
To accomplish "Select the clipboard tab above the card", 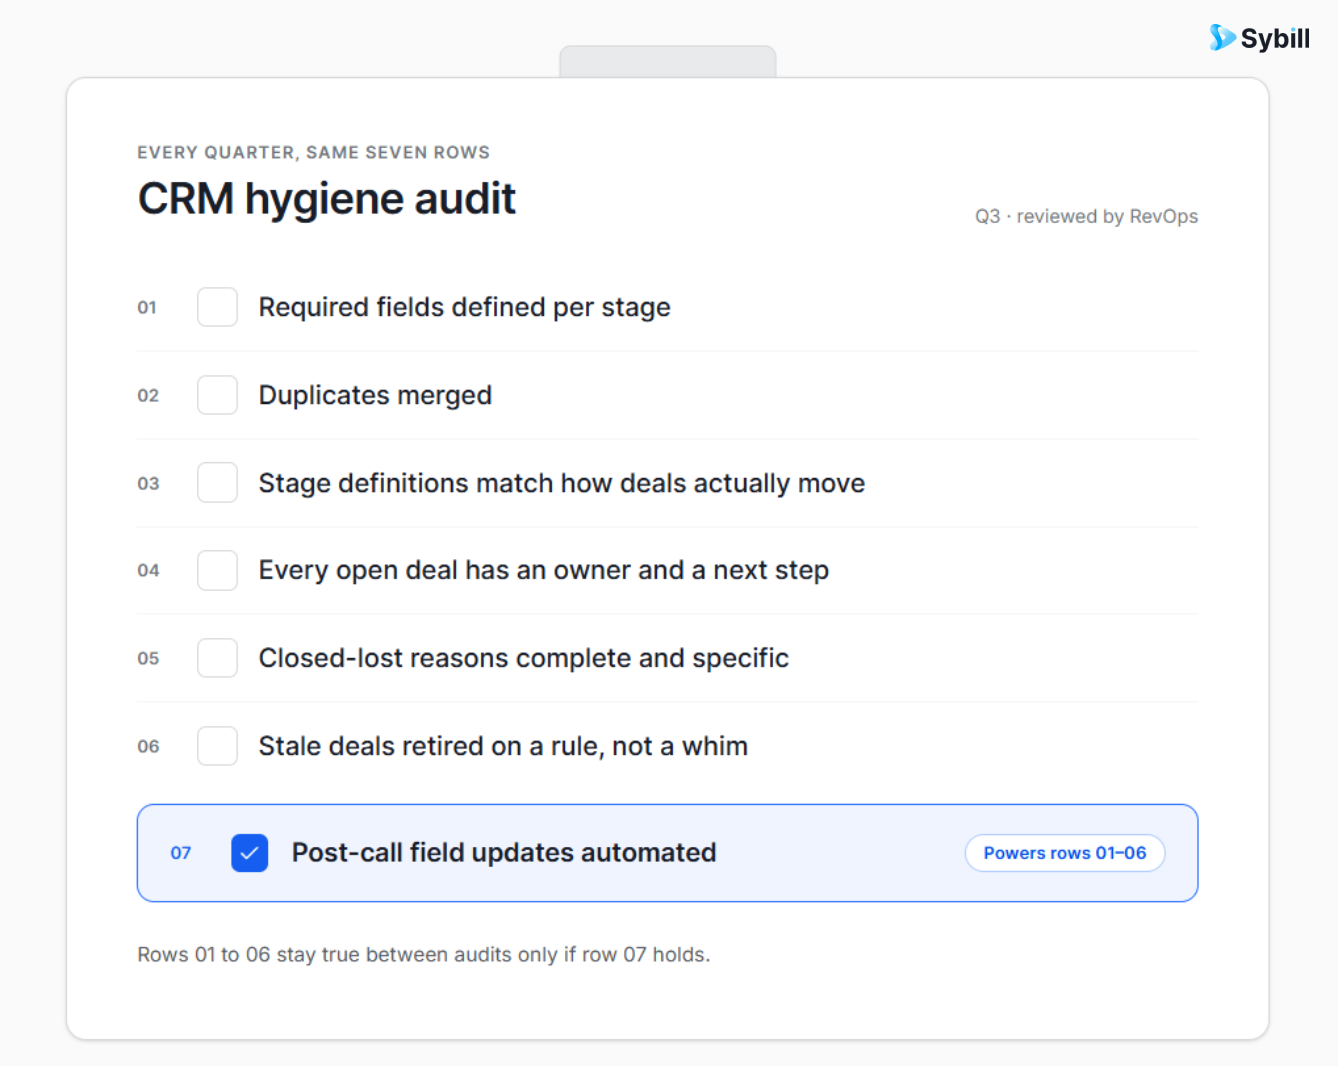I will (668, 61).
